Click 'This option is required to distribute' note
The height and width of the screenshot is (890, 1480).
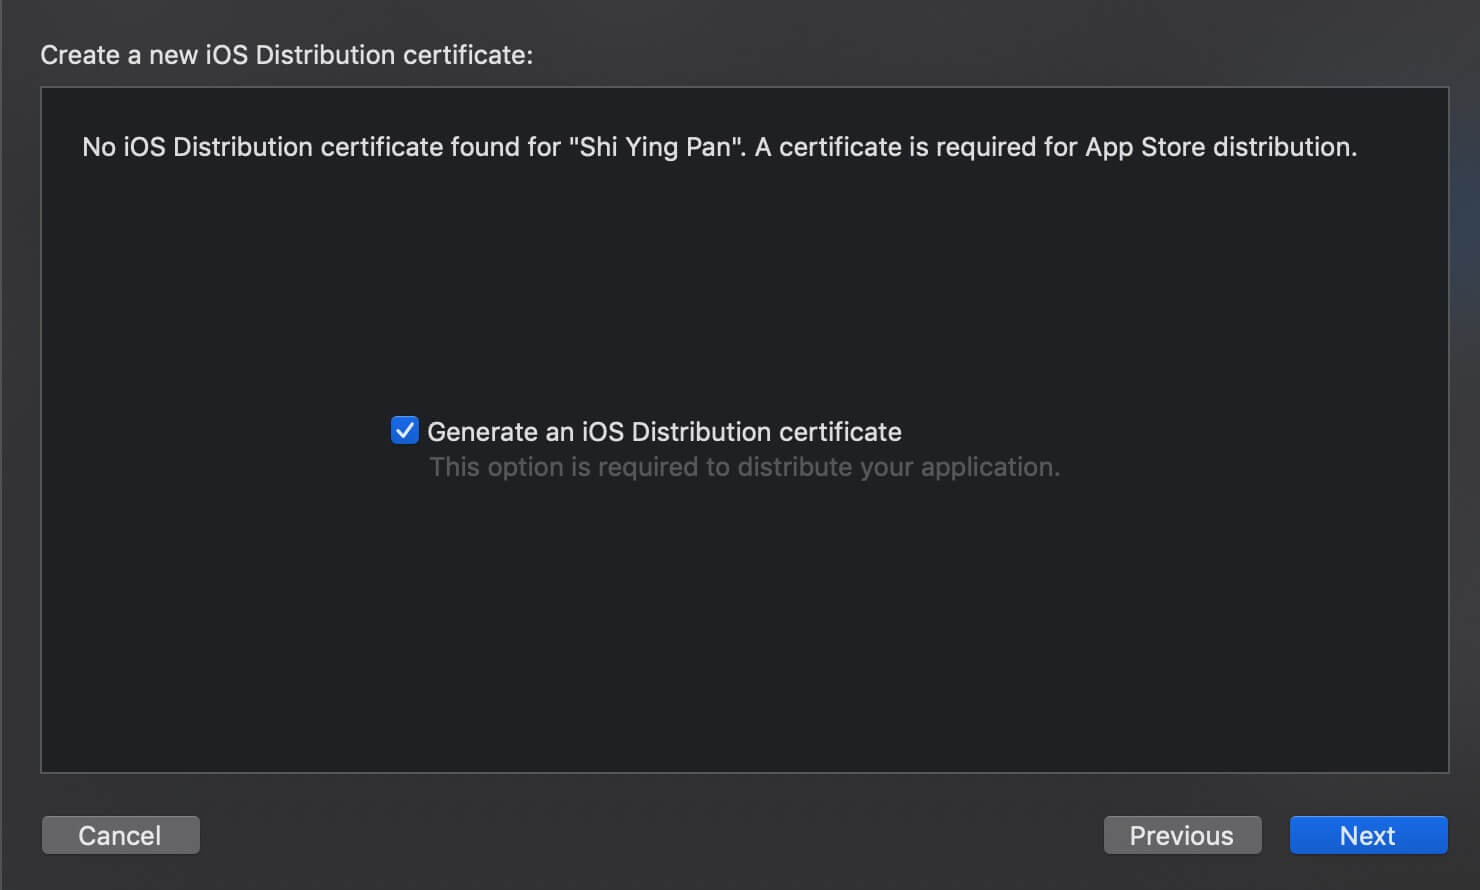(744, 467)
